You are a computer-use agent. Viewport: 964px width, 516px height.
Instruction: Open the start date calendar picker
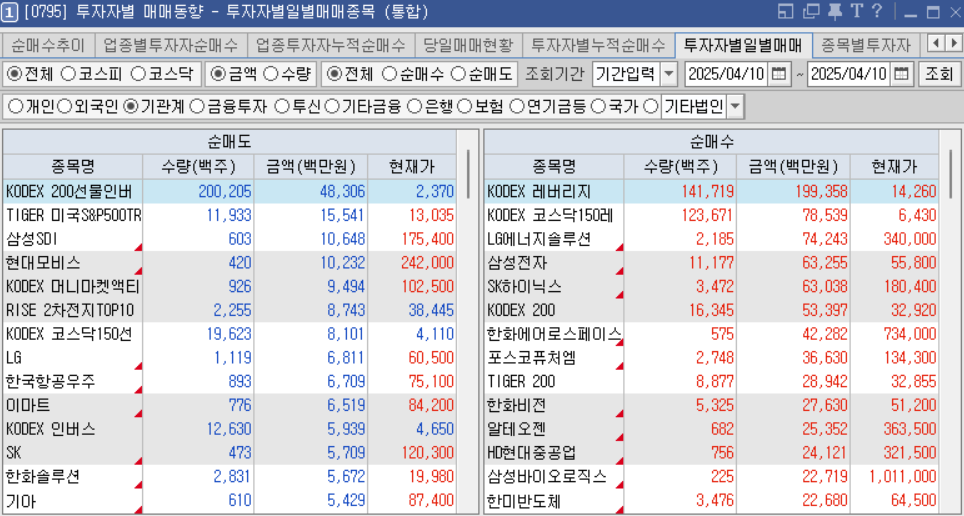coord(778,74)
